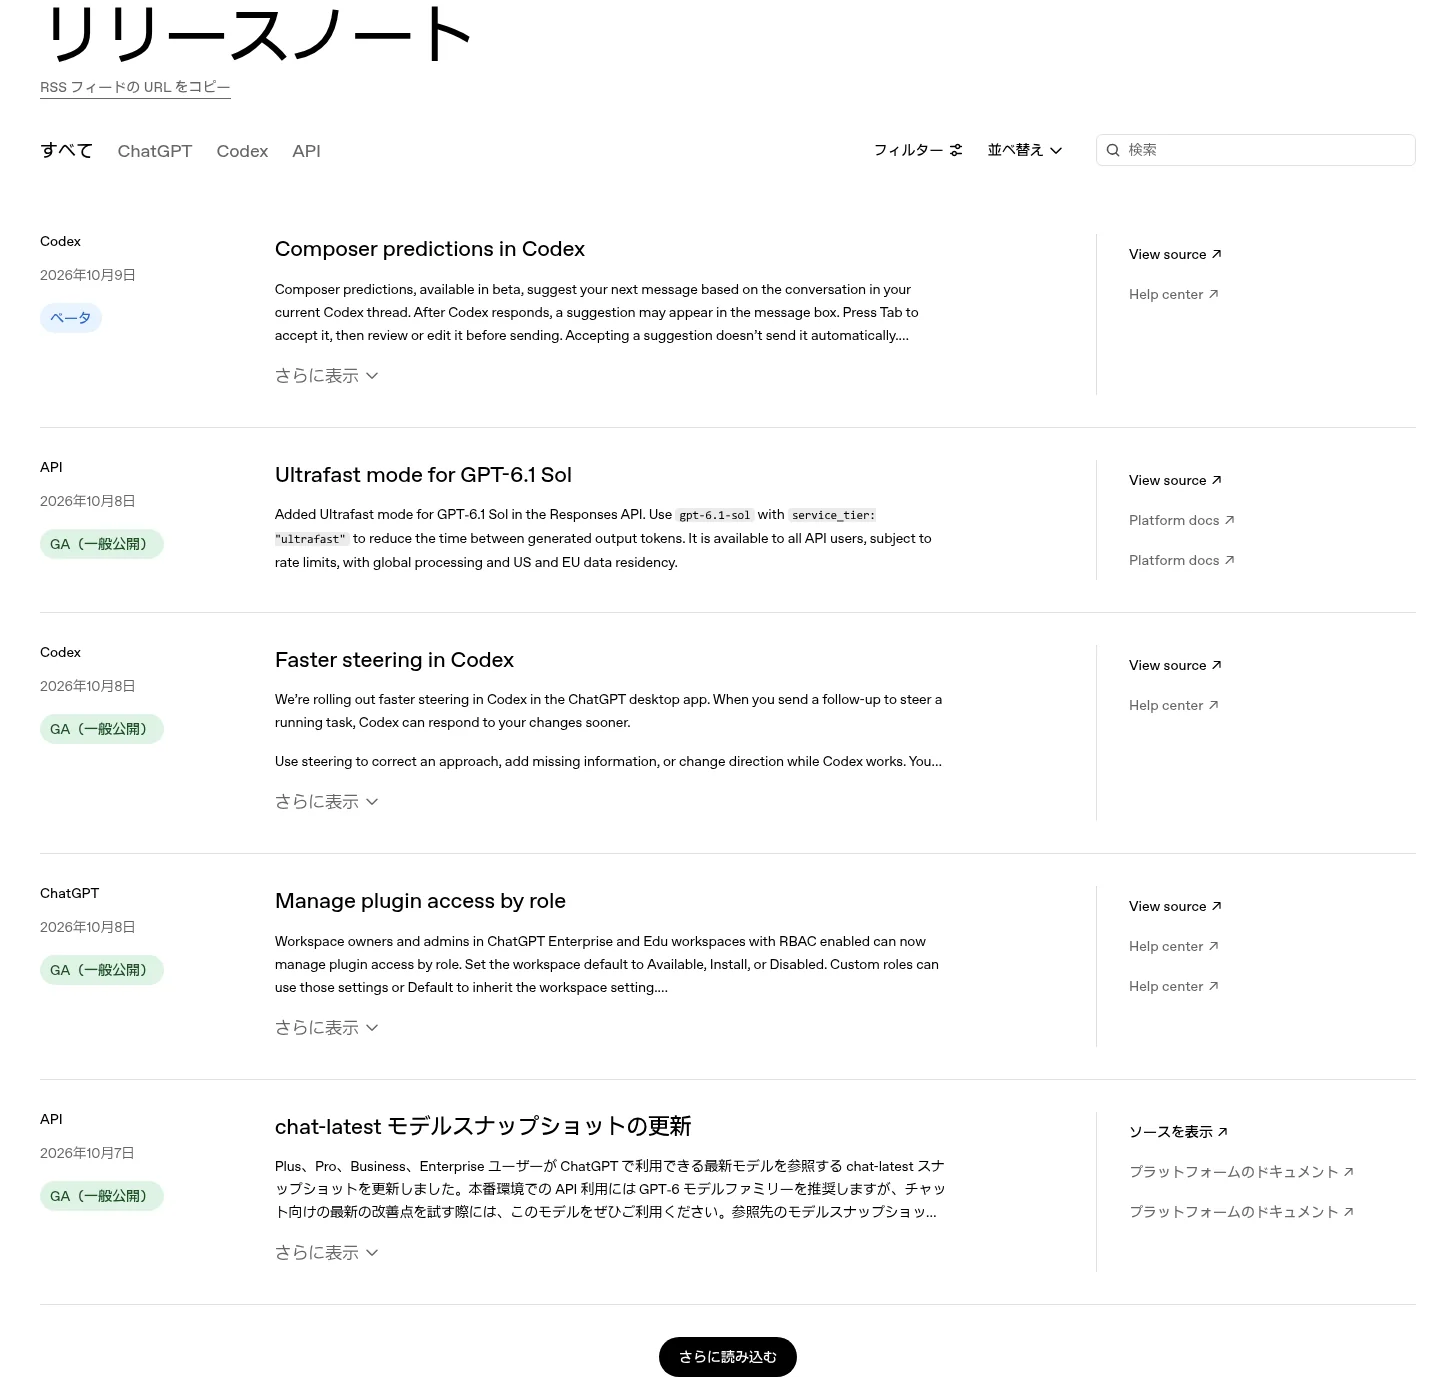
Task: Open the Composer predictions in Codex title
Action: point(430,249)
